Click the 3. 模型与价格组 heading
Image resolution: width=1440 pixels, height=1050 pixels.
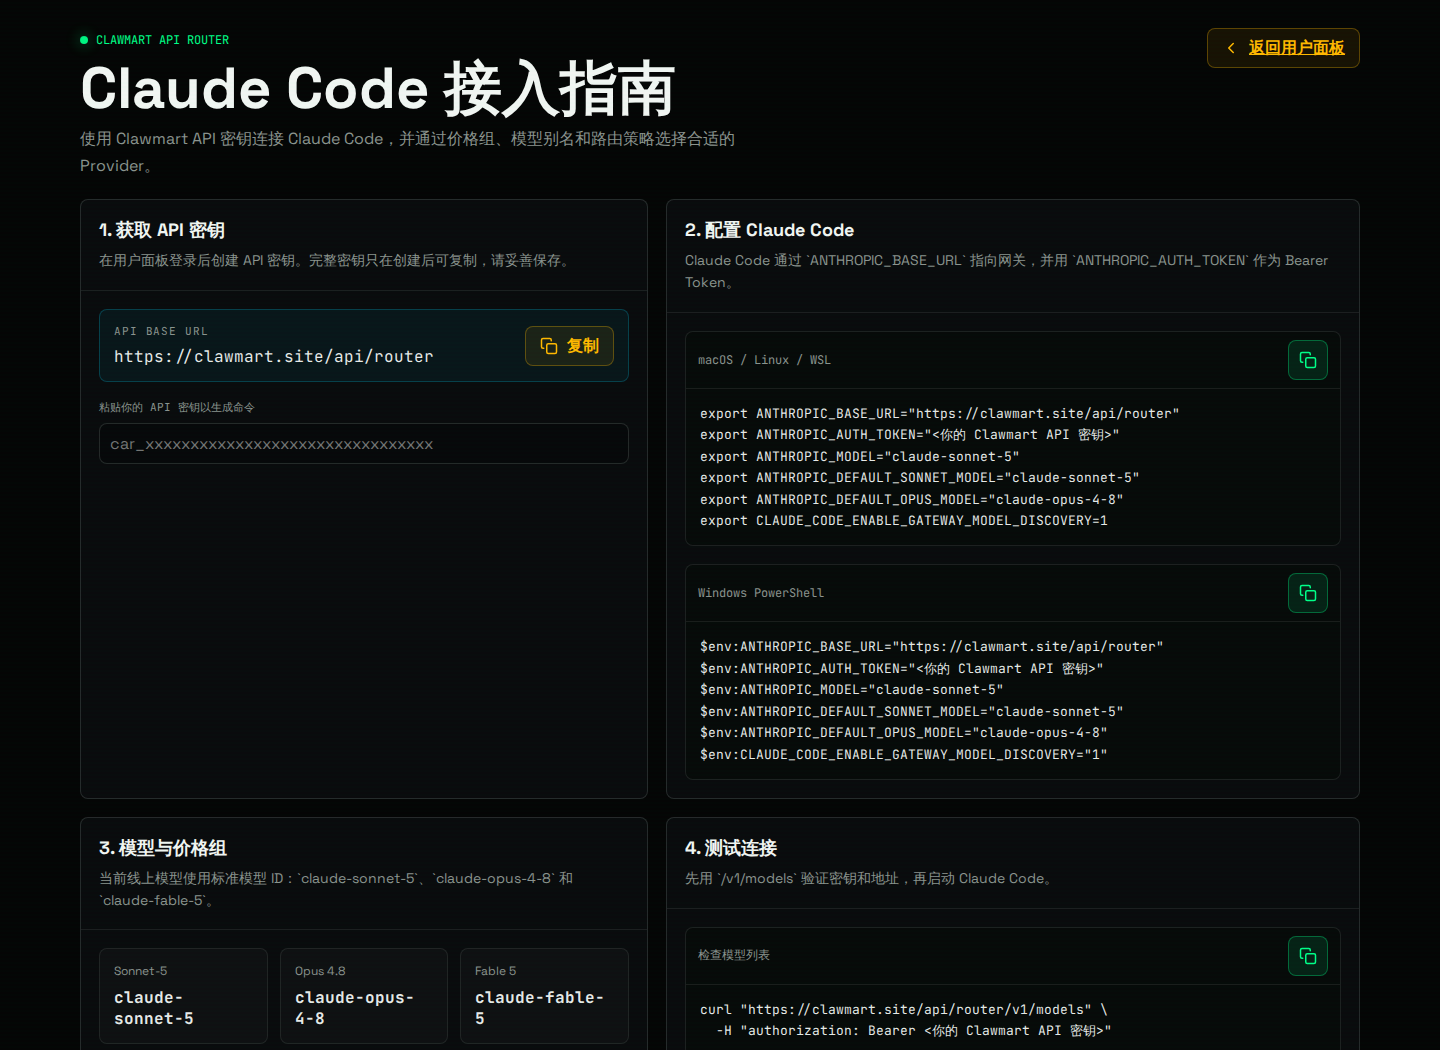(x=163, y=848)
